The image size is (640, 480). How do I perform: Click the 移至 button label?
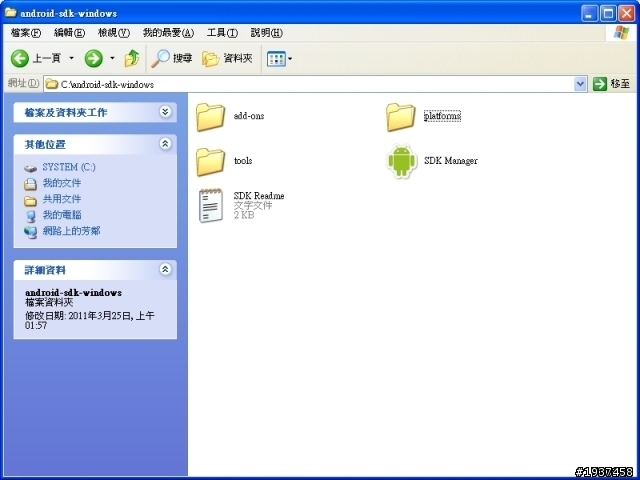click(620, 84)
